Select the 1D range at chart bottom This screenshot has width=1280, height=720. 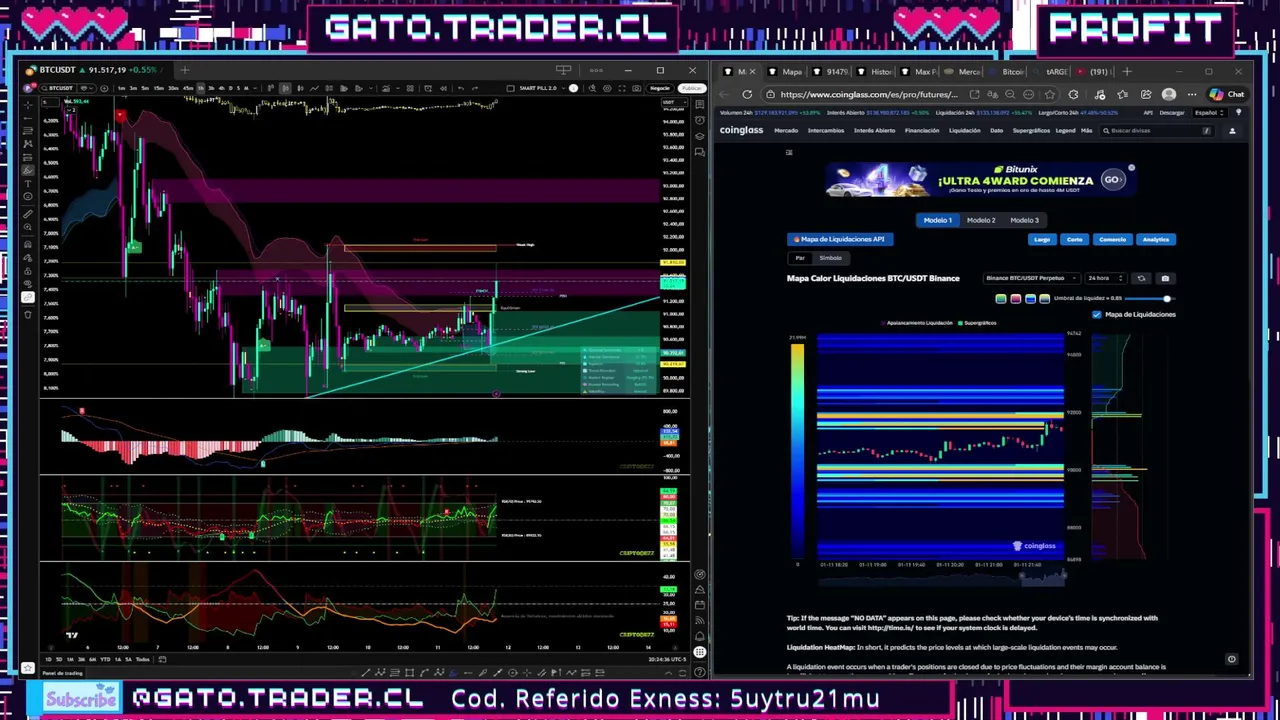coord(48,659)
